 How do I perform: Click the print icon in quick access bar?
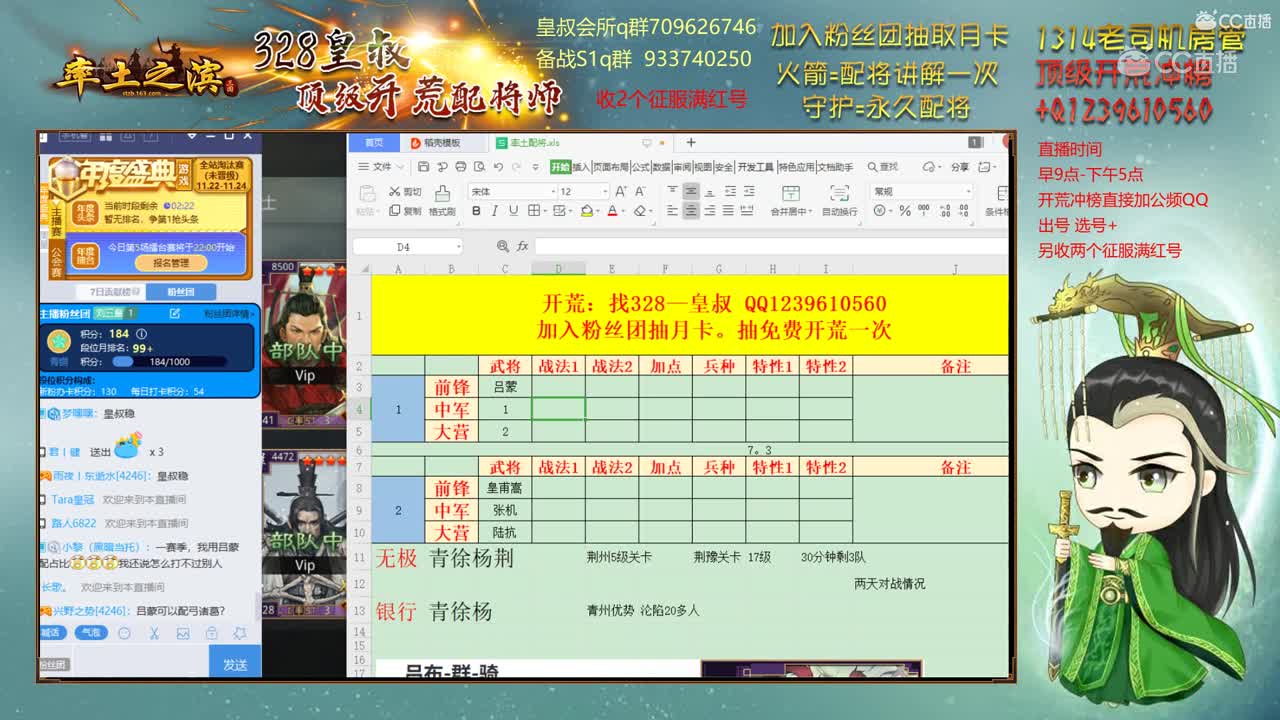(x=461, y=167)
